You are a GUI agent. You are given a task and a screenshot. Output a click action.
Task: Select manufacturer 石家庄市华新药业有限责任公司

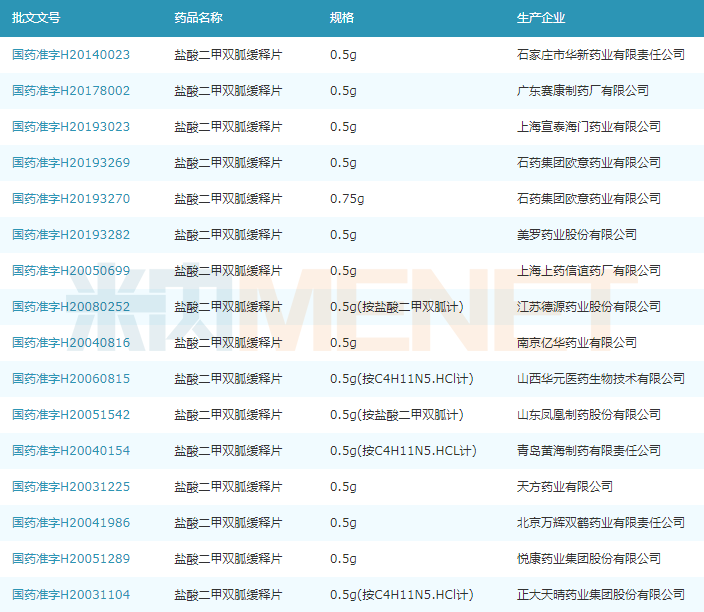pyautogui.click(x=601, y=55)
